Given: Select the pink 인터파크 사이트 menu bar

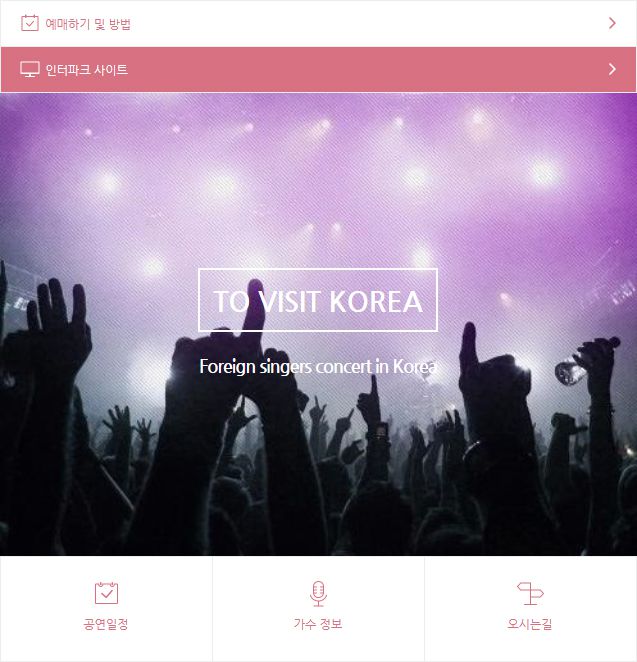Looking at the screenshot, I should [318, 70].
